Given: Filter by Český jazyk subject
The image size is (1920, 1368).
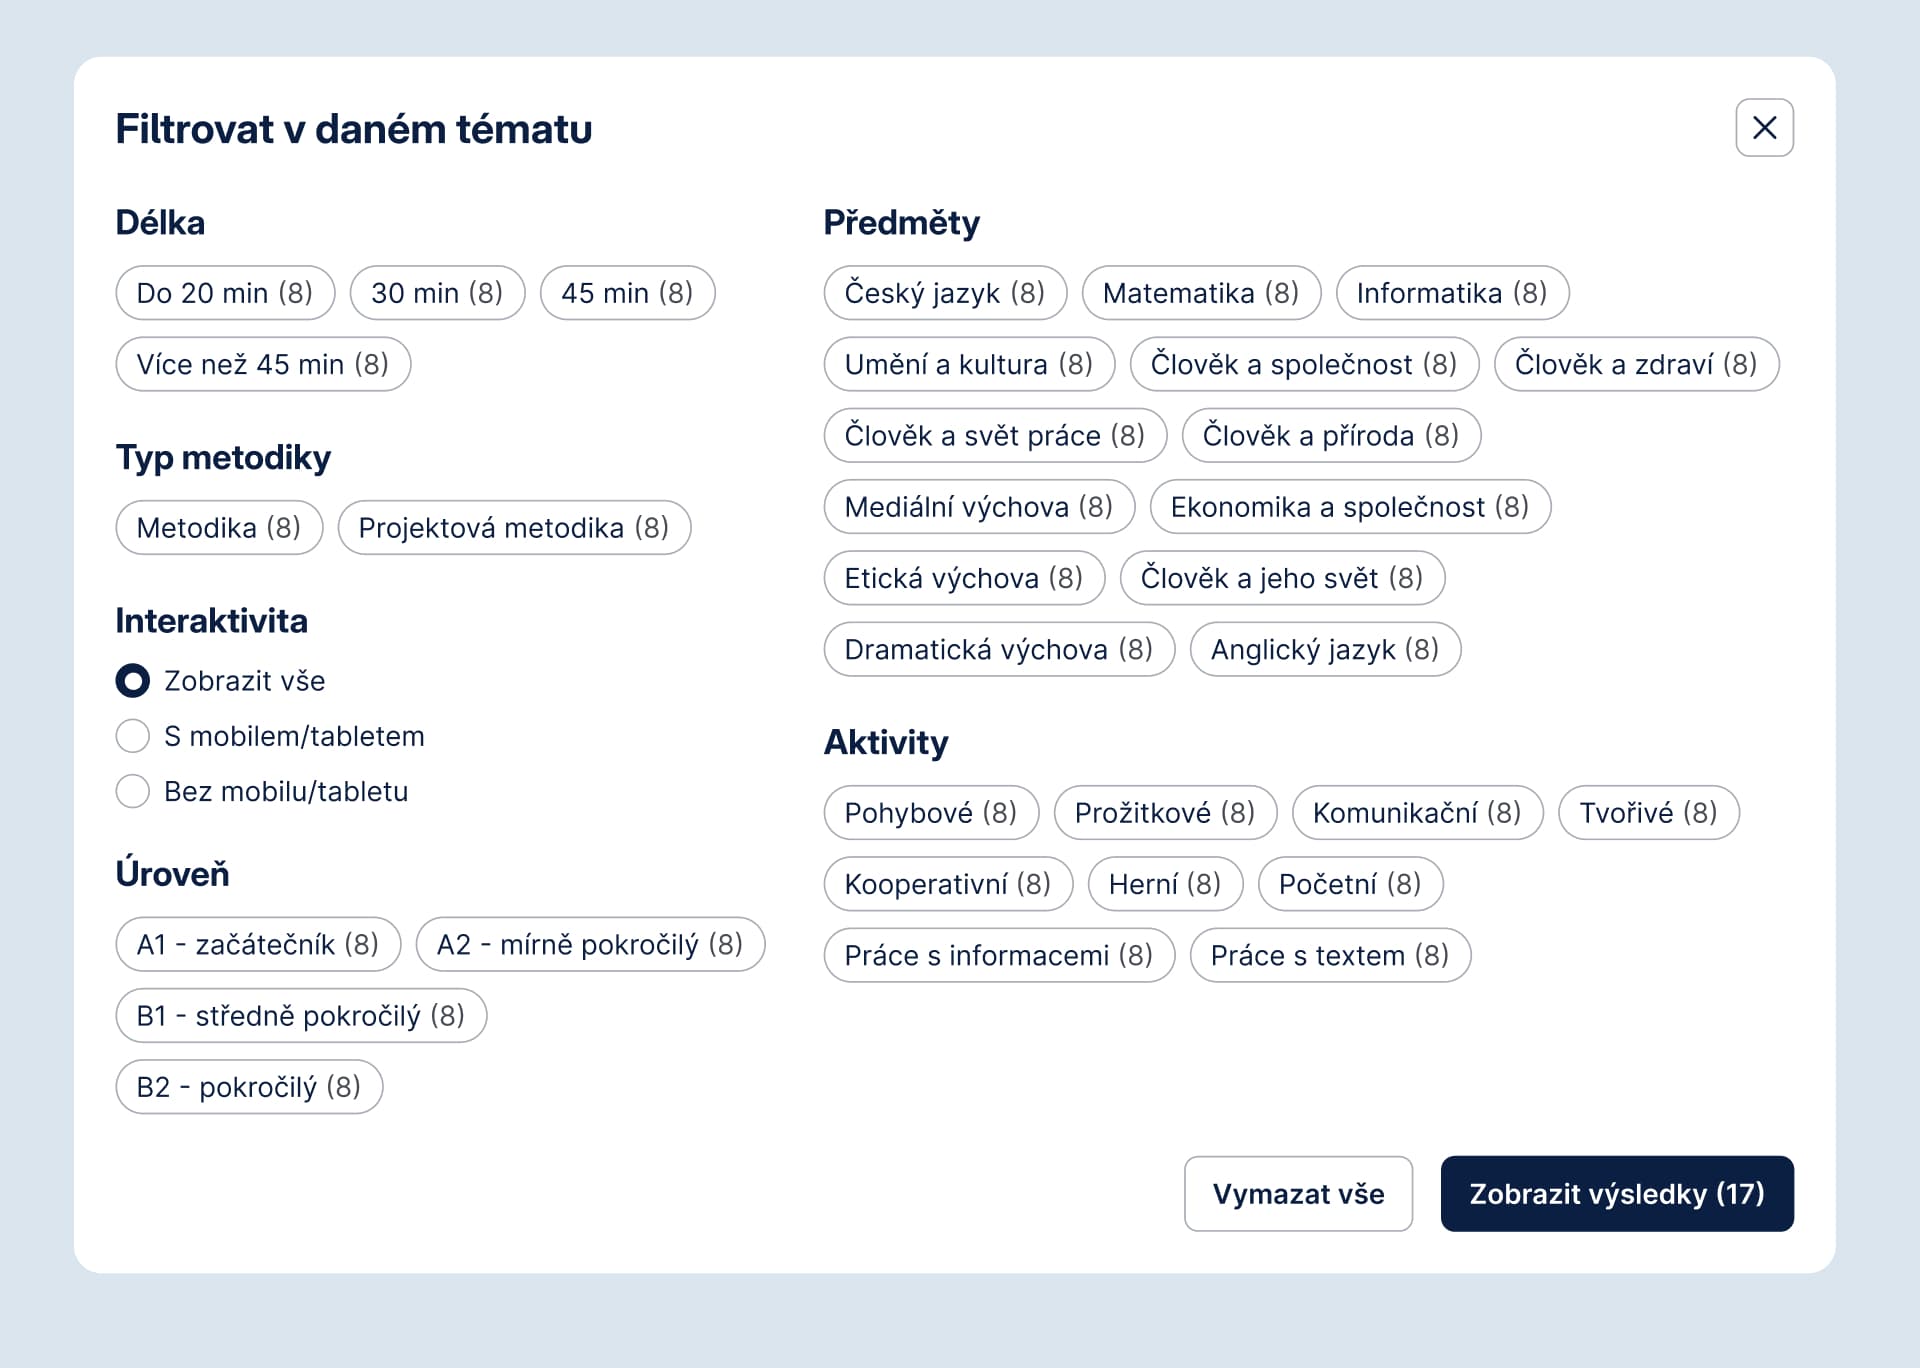Looking at the screenshot, I should coord(945,293).
